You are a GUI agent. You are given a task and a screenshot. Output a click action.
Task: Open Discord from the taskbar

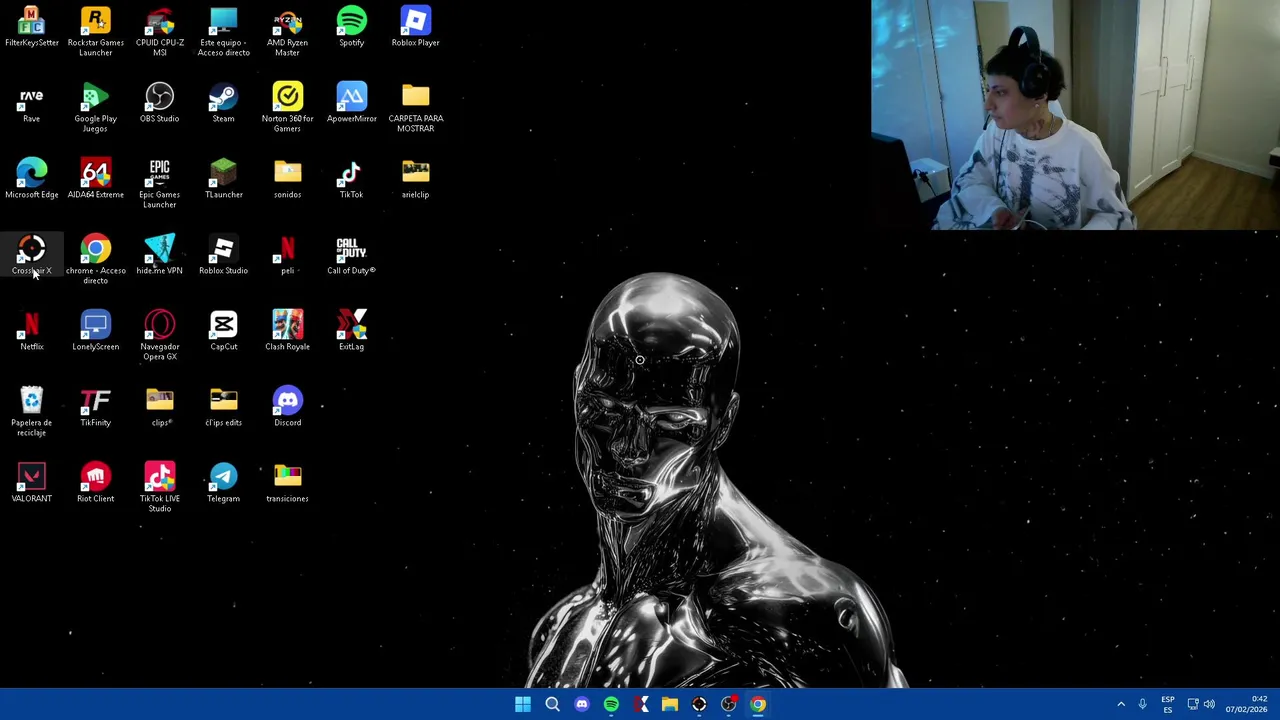tap(582, 704)
